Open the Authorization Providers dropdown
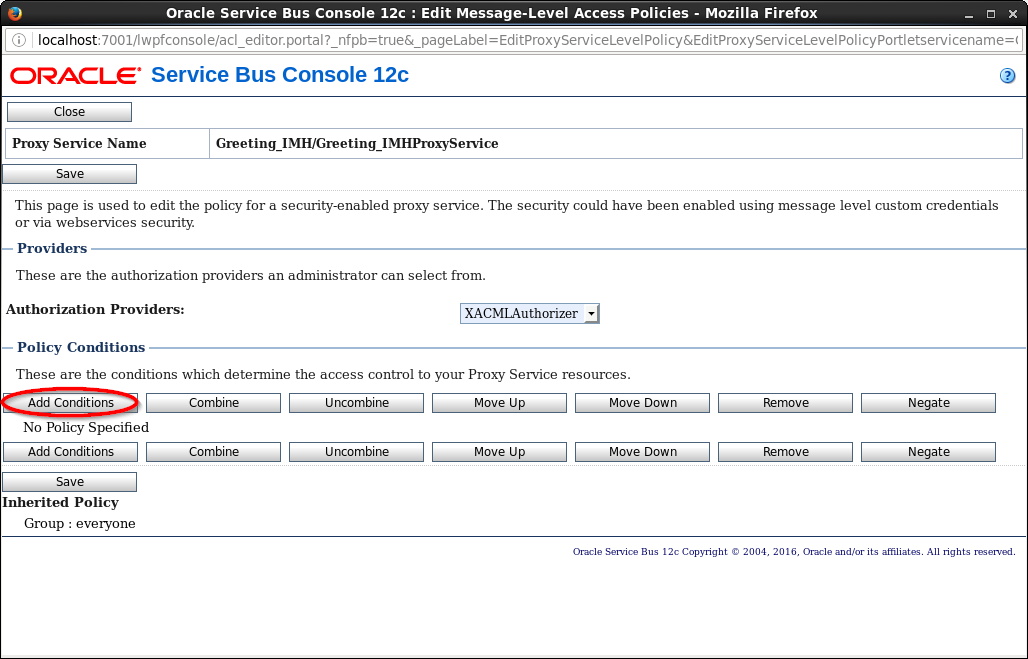The height and width of the screenshot is (659, 1028). point(529,314)
